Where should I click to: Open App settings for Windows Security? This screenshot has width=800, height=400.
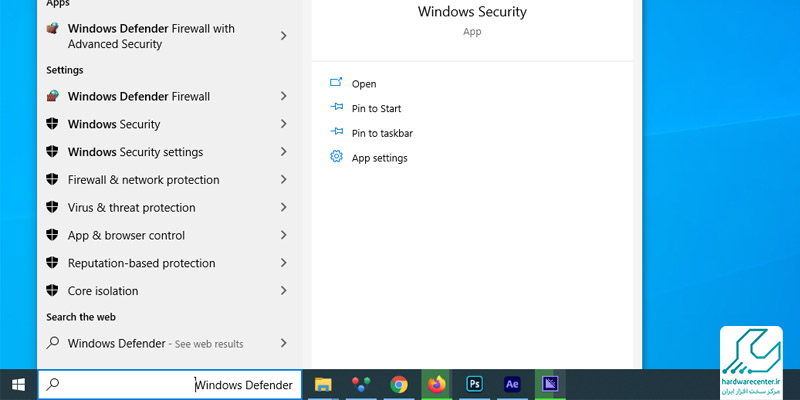pos(380,158)
